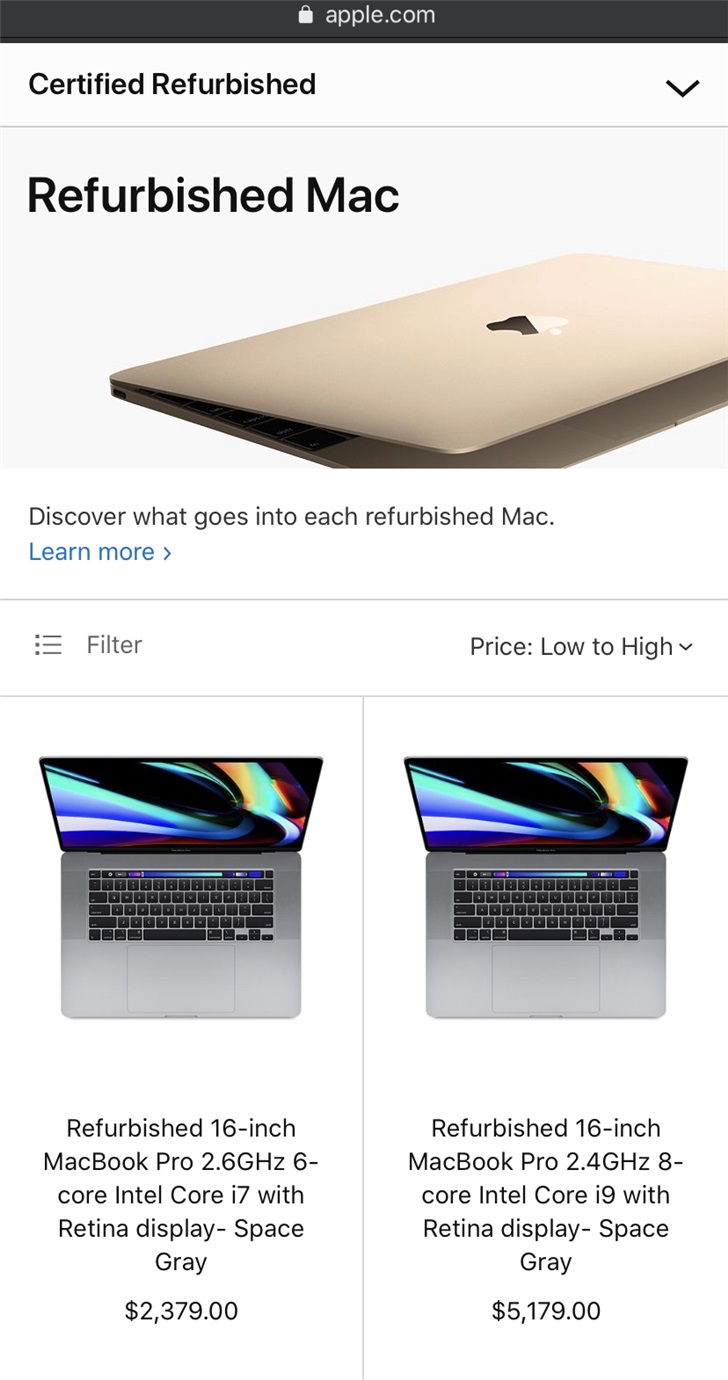The image size is (728, 1380).
Task: Click the arrow after Learn more
Action: pyautogui.click(x=167, y=553)
